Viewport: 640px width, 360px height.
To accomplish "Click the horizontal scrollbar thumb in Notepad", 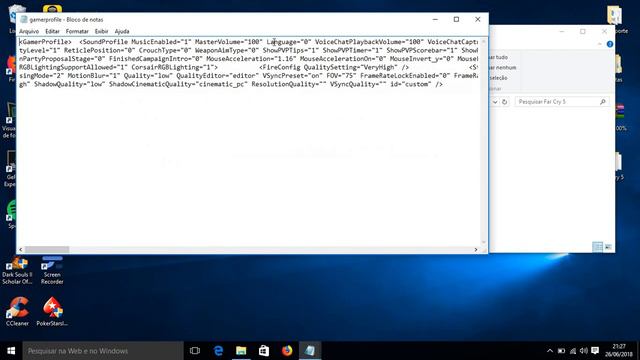I will tap(47, 249).
